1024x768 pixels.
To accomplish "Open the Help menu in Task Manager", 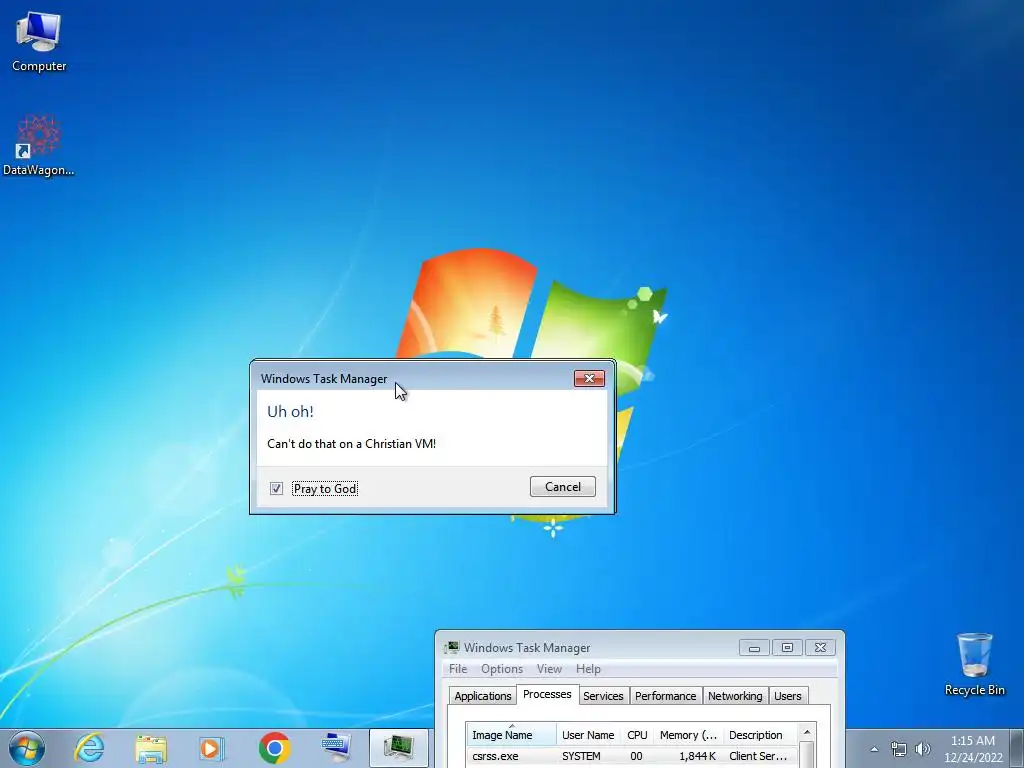I will click(x=588, y=669).
